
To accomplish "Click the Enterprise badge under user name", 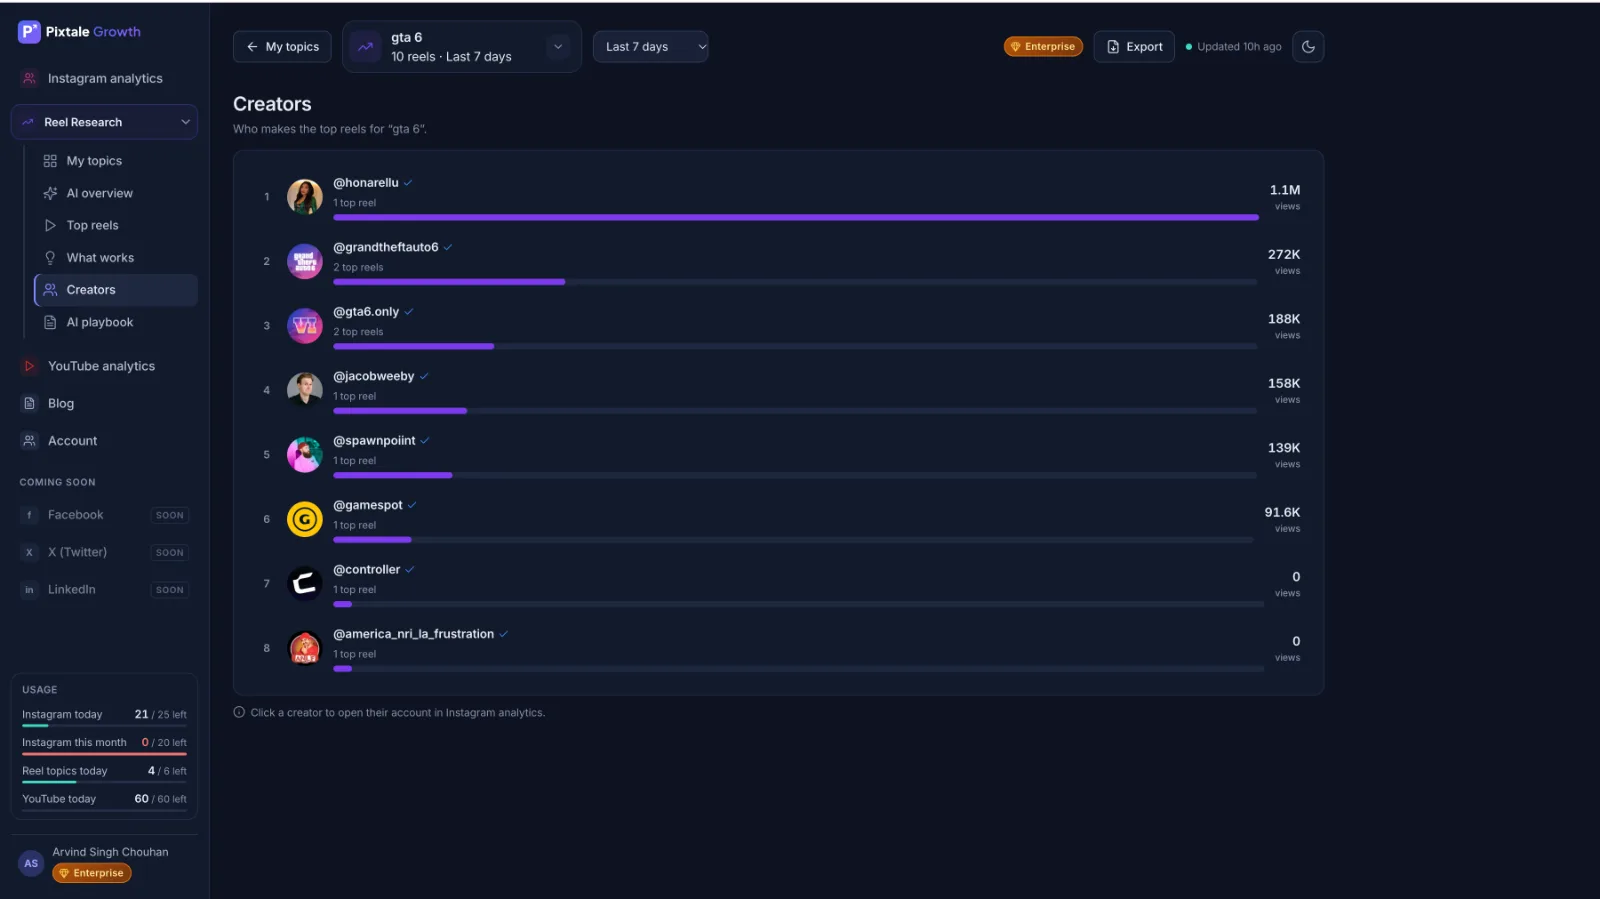I will 92,873.
